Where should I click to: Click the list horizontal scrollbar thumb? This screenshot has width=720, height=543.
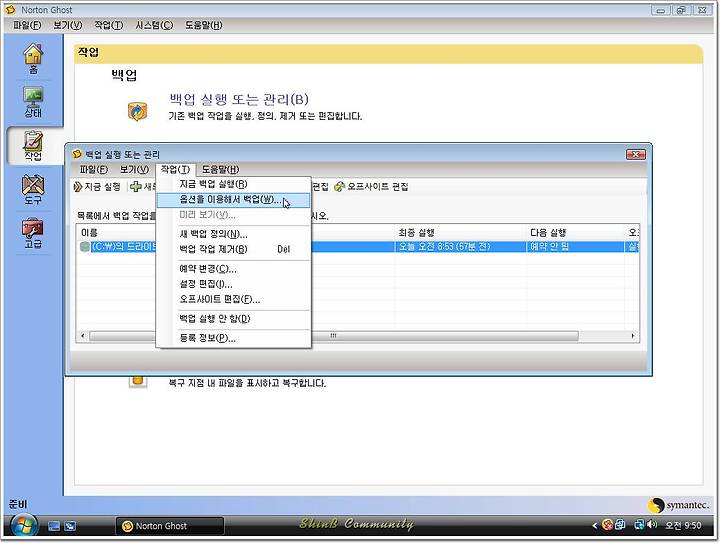(334, 336)
